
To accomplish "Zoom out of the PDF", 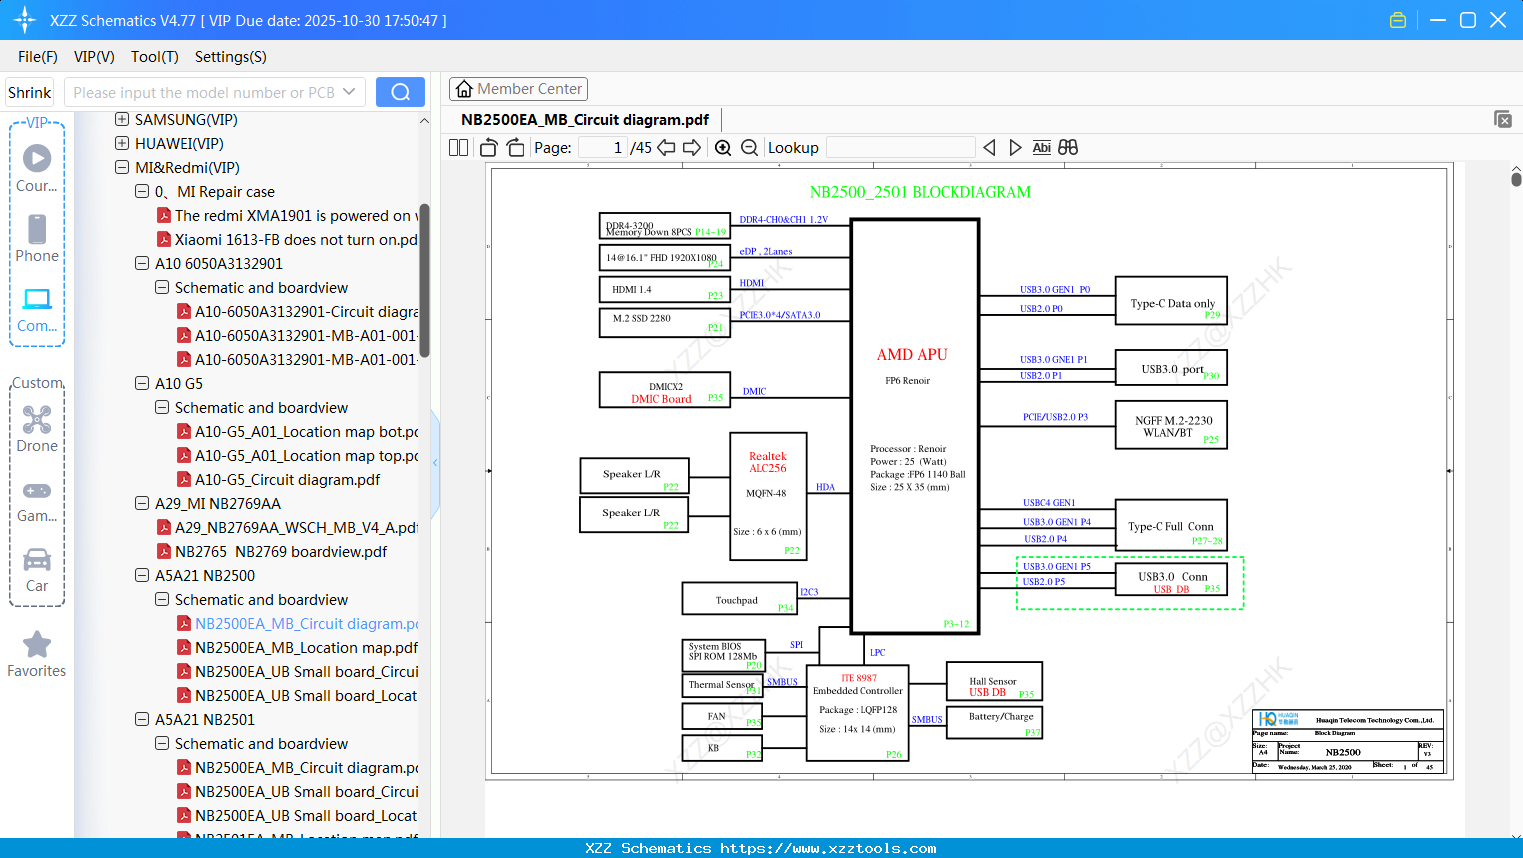I will tap(749, 147).
